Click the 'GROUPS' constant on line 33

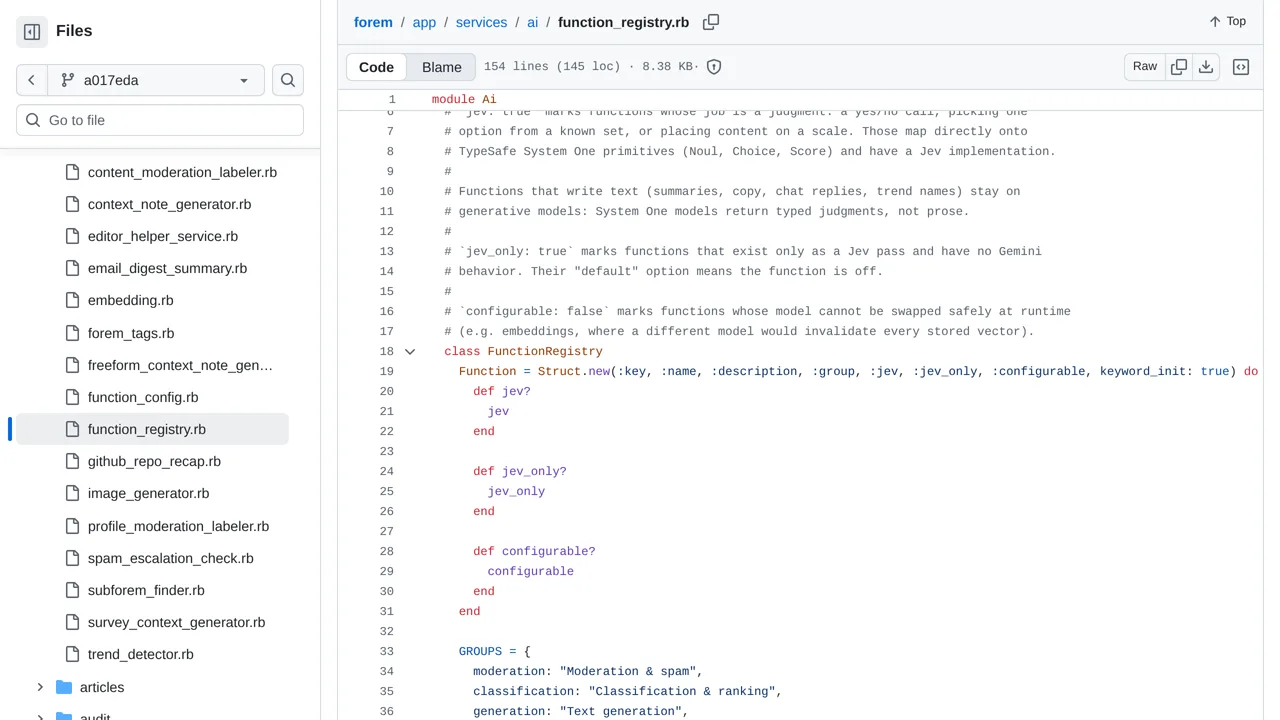480,651
